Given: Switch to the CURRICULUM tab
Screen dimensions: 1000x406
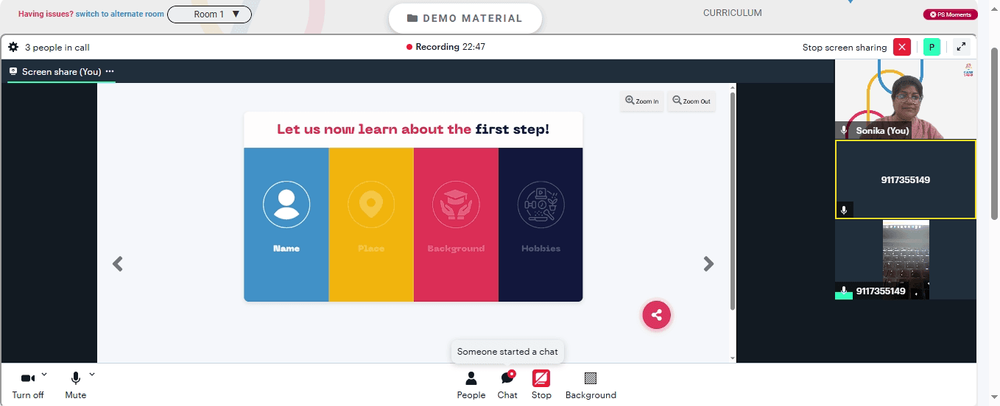Looking at the screenshot, I should [732, 13].
